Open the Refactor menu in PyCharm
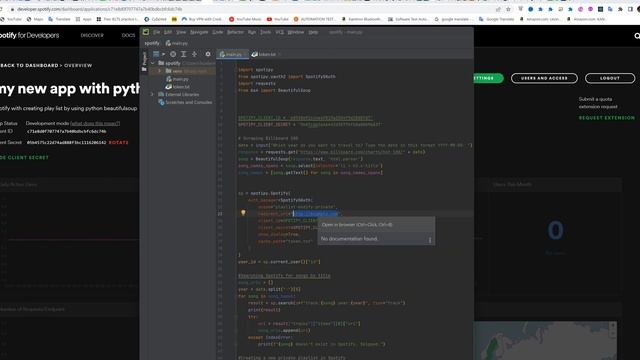The image size is (640, 360). pyautogui.click(x=235, y=32)
